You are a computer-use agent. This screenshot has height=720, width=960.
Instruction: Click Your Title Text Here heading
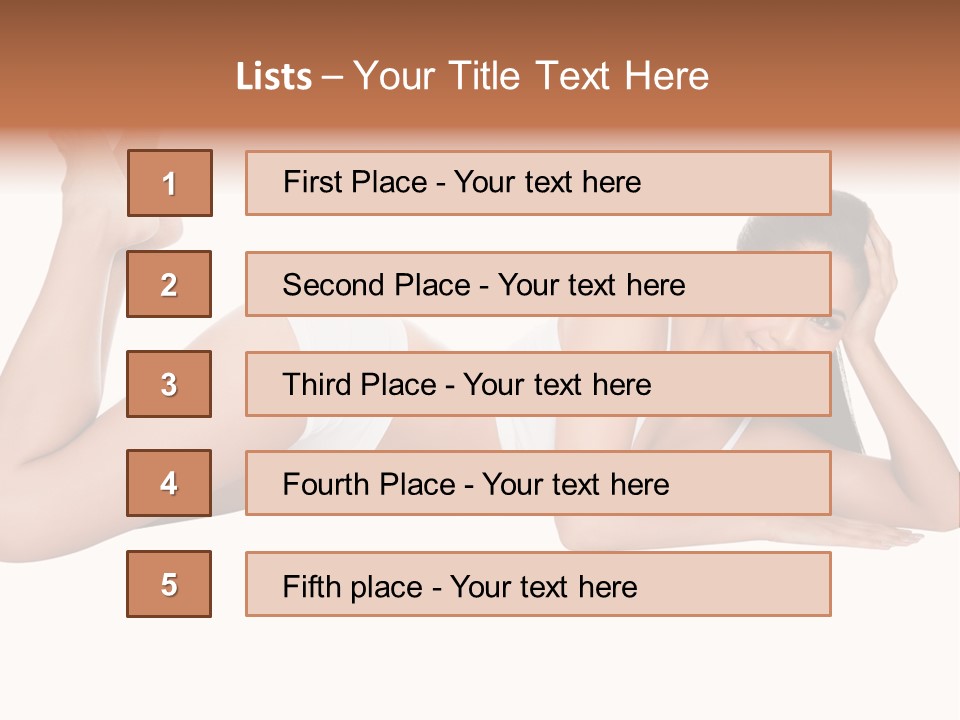[531, 76]
